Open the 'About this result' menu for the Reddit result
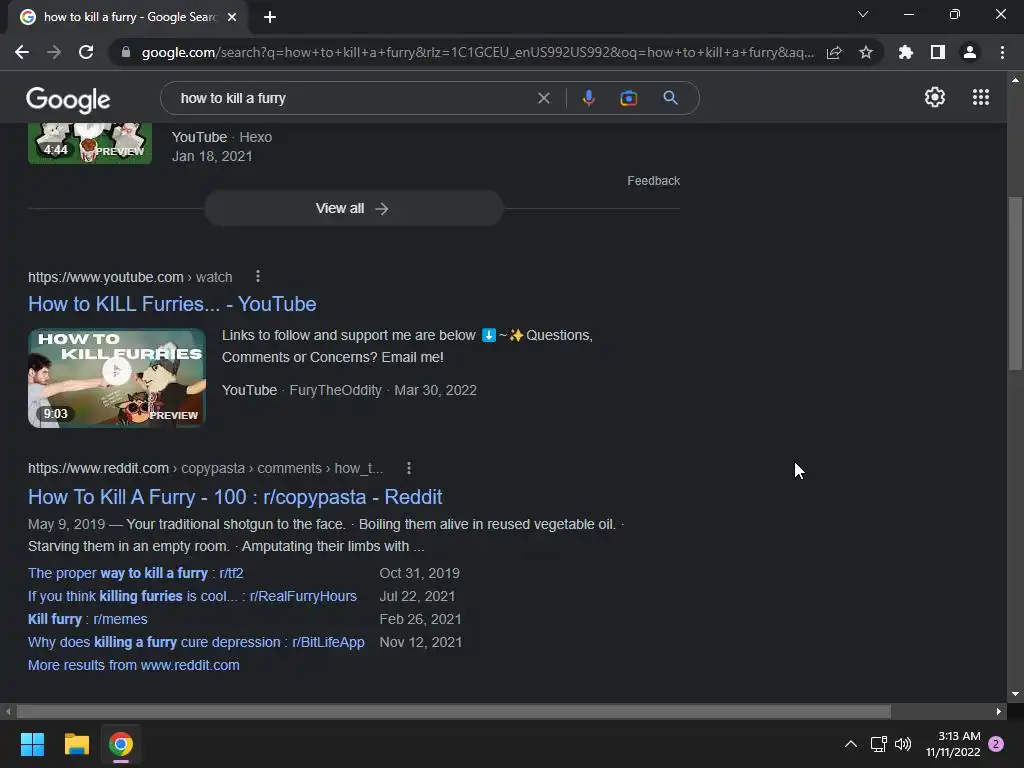This screenshot has height=768, width=1024. [x=408, y=468]
